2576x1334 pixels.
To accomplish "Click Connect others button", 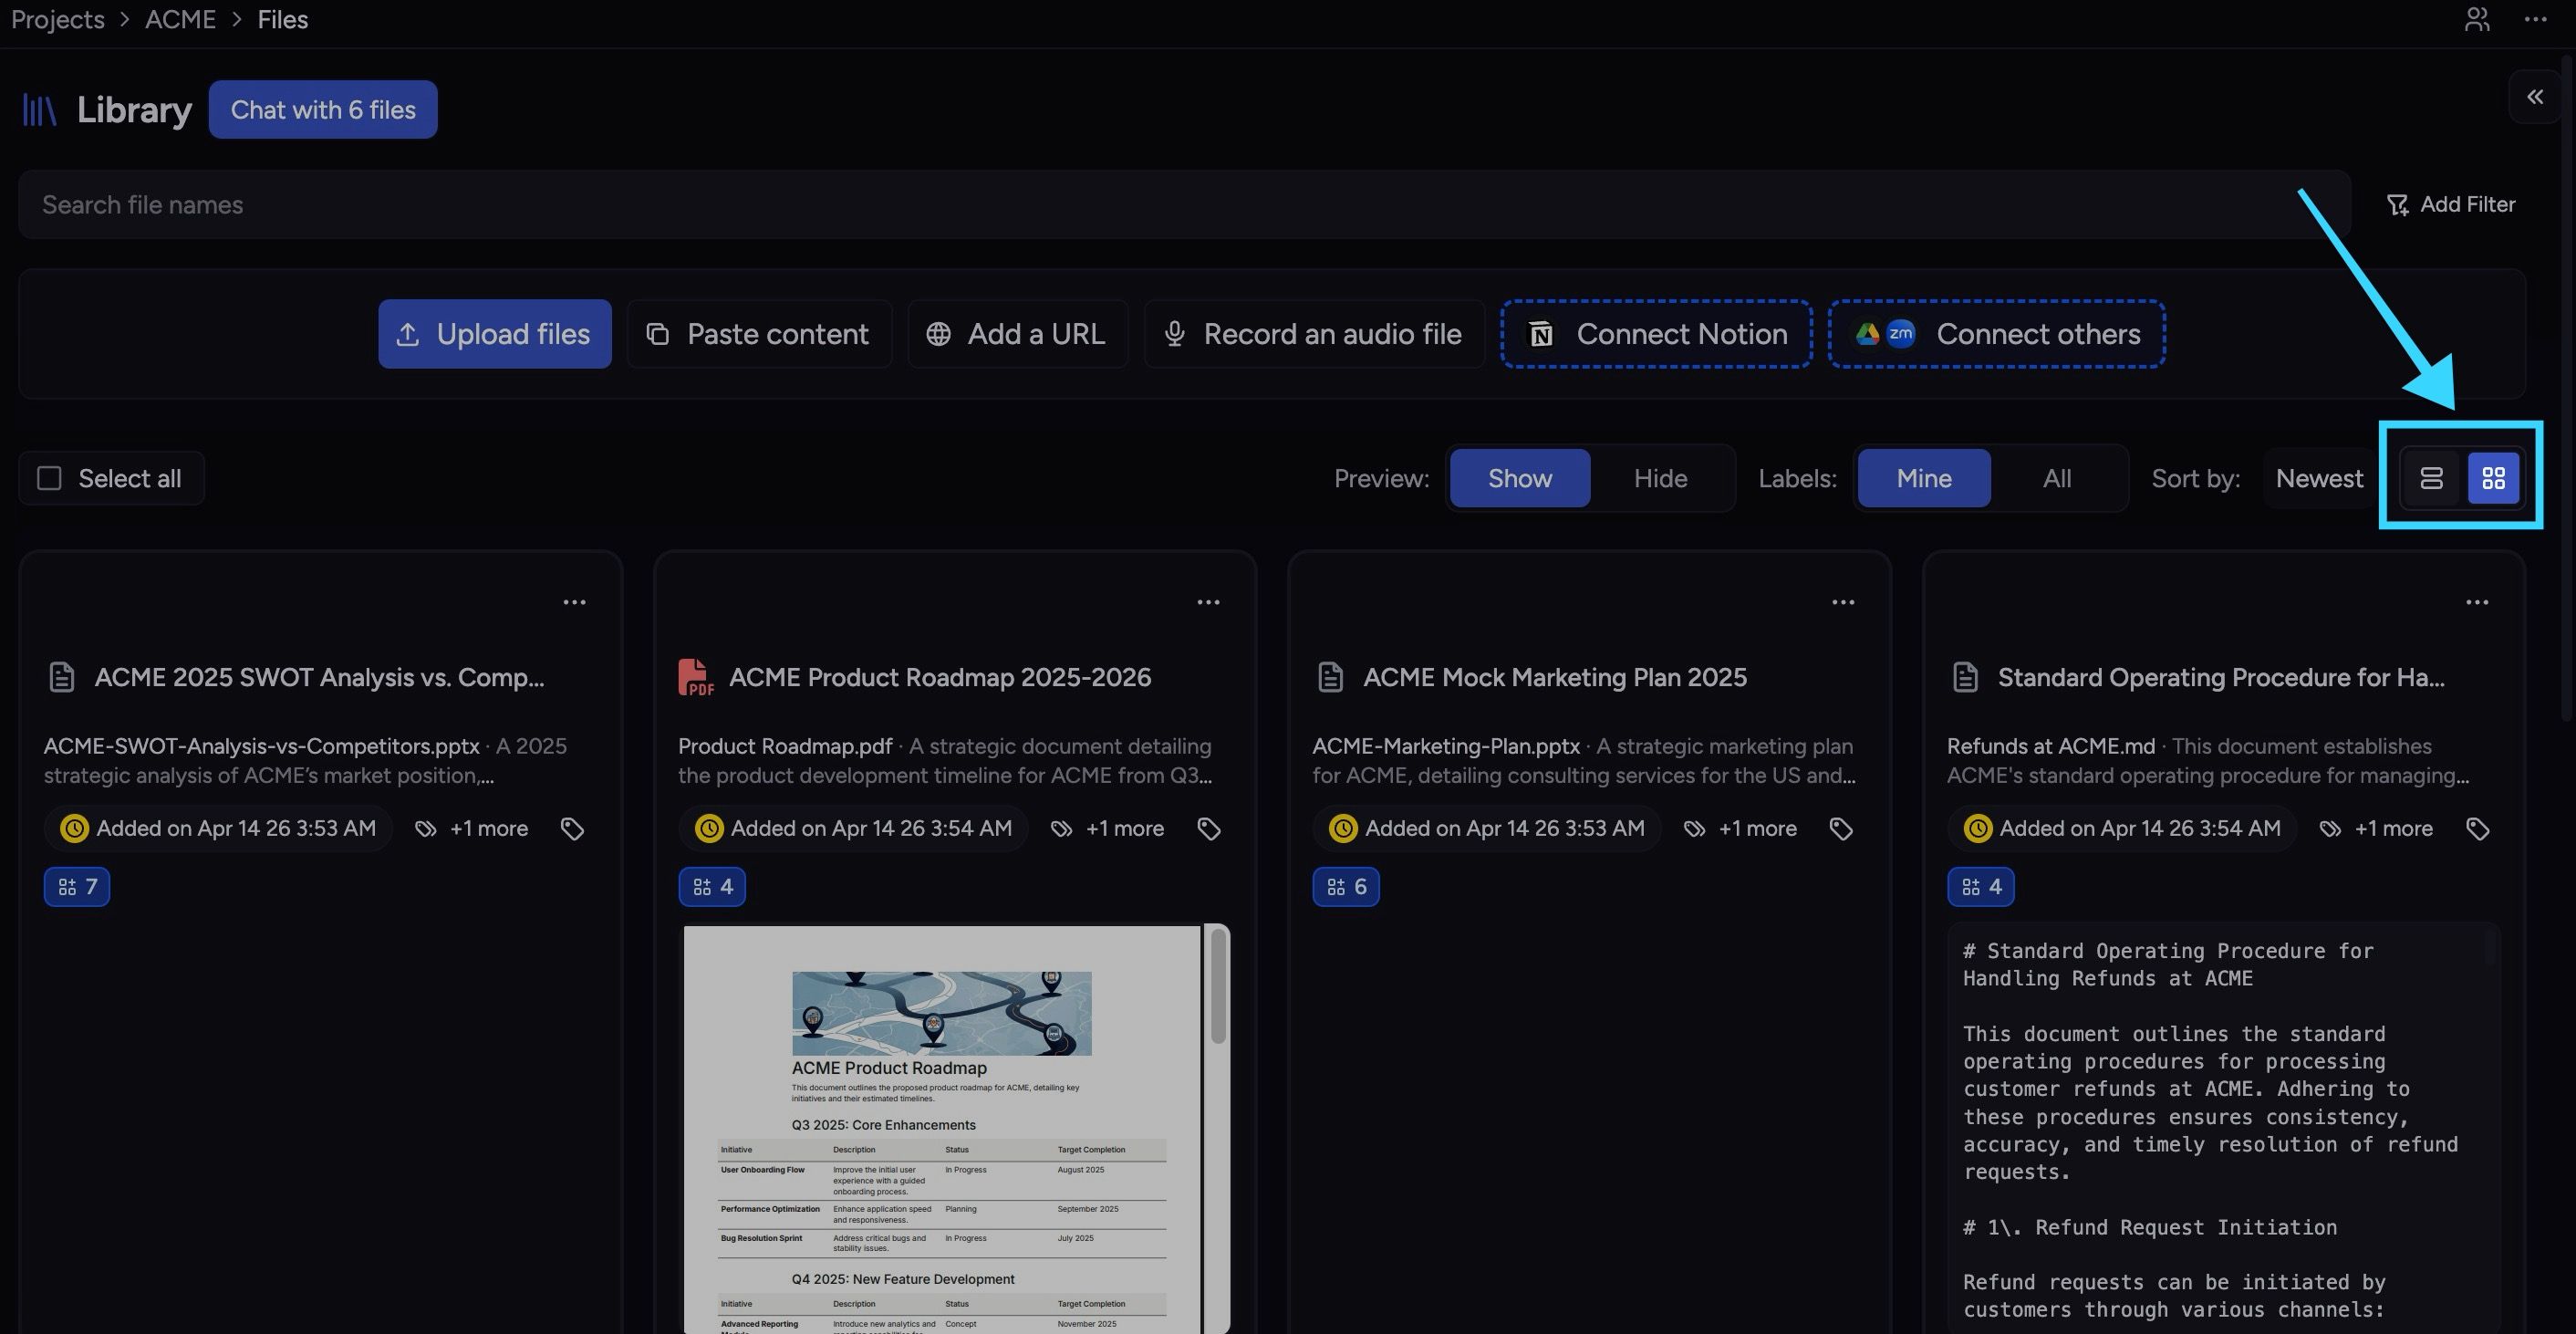I will click(x=1997, y=334).
